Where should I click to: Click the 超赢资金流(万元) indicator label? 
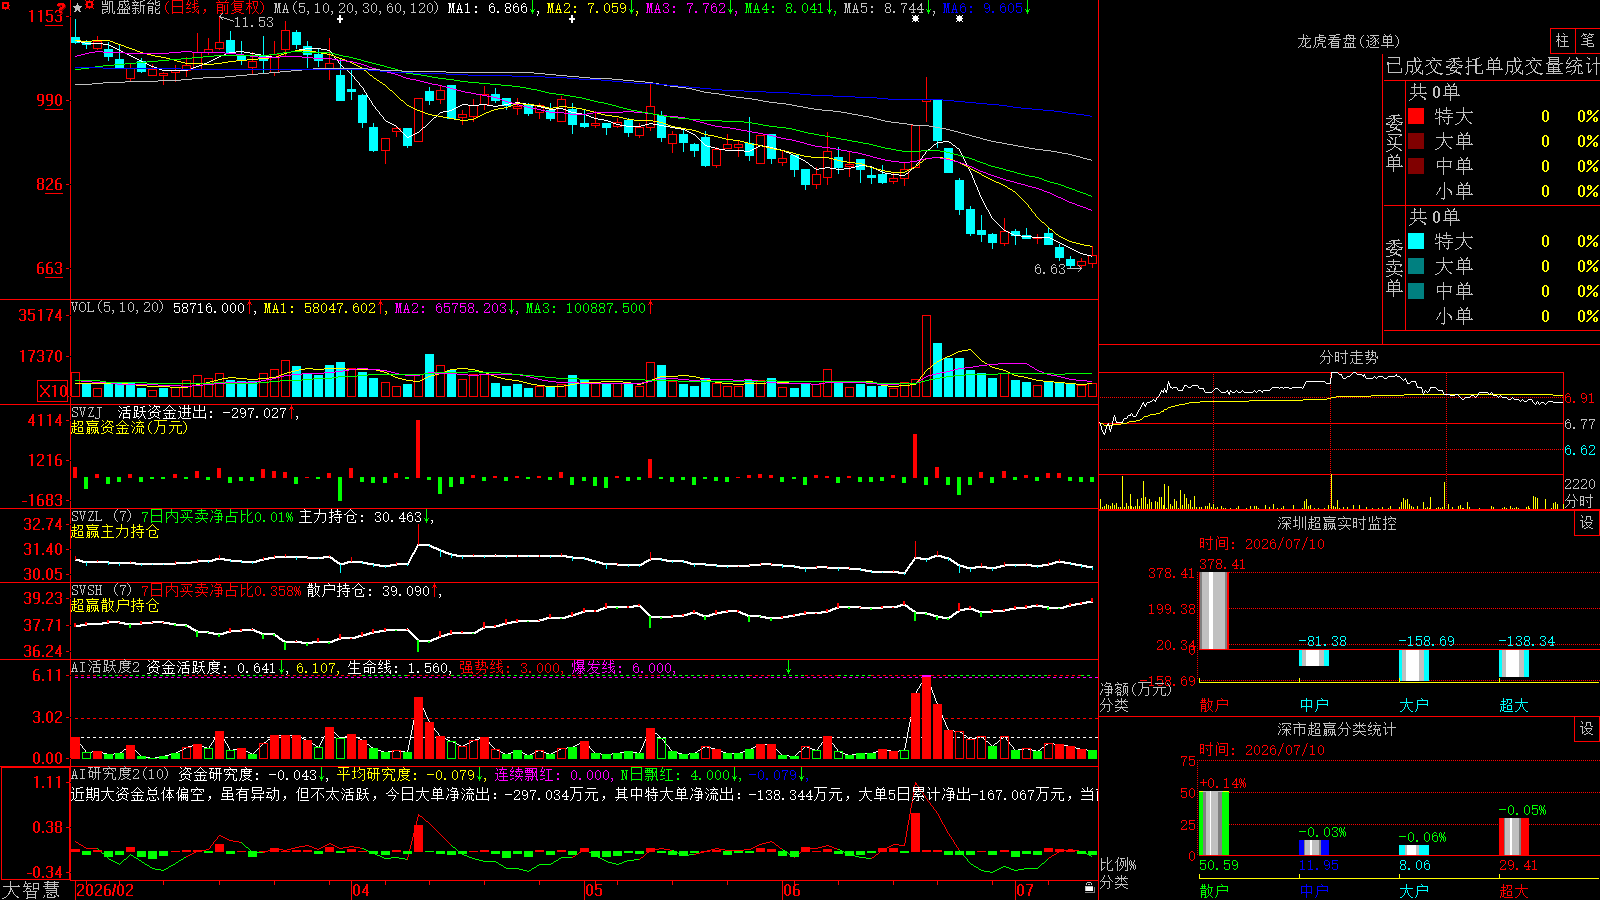coord(129,427)
